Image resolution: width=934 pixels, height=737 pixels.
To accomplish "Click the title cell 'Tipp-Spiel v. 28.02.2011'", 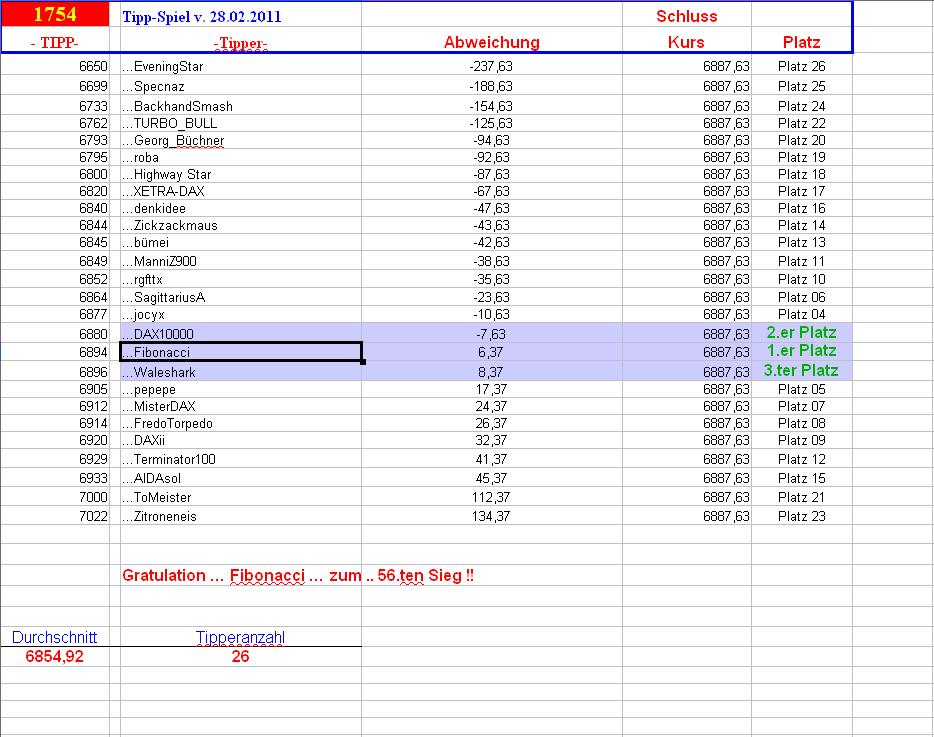I will click(x=241, y=15).
